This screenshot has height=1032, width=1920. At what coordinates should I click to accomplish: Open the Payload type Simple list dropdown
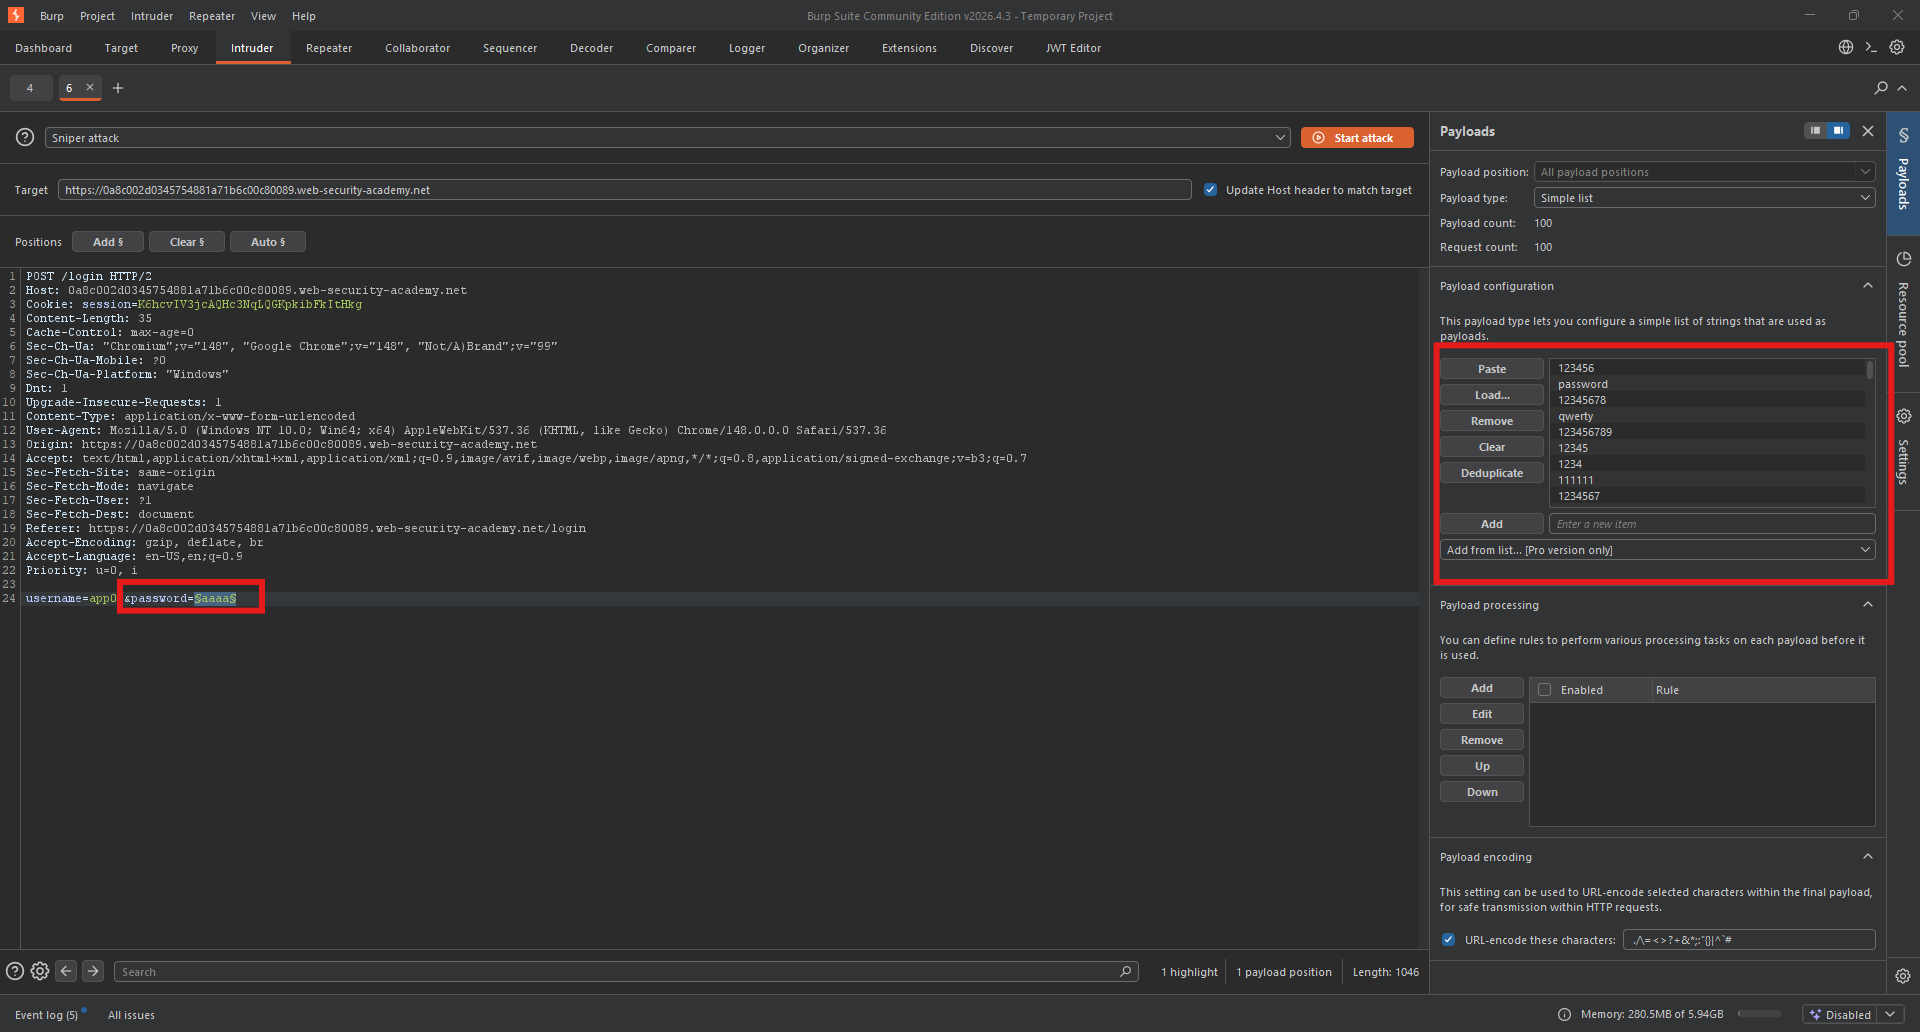[x=1705, y=198]
